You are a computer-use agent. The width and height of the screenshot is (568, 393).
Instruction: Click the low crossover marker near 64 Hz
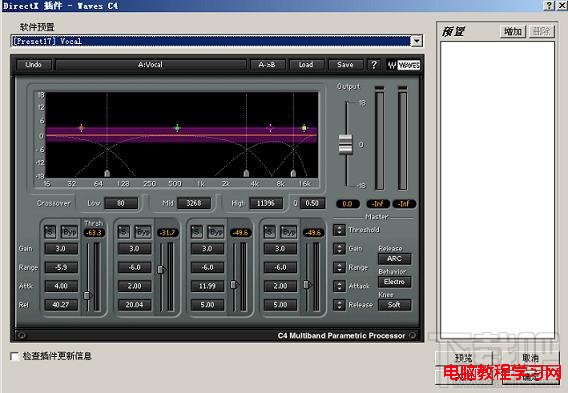(x=107, y=173)
